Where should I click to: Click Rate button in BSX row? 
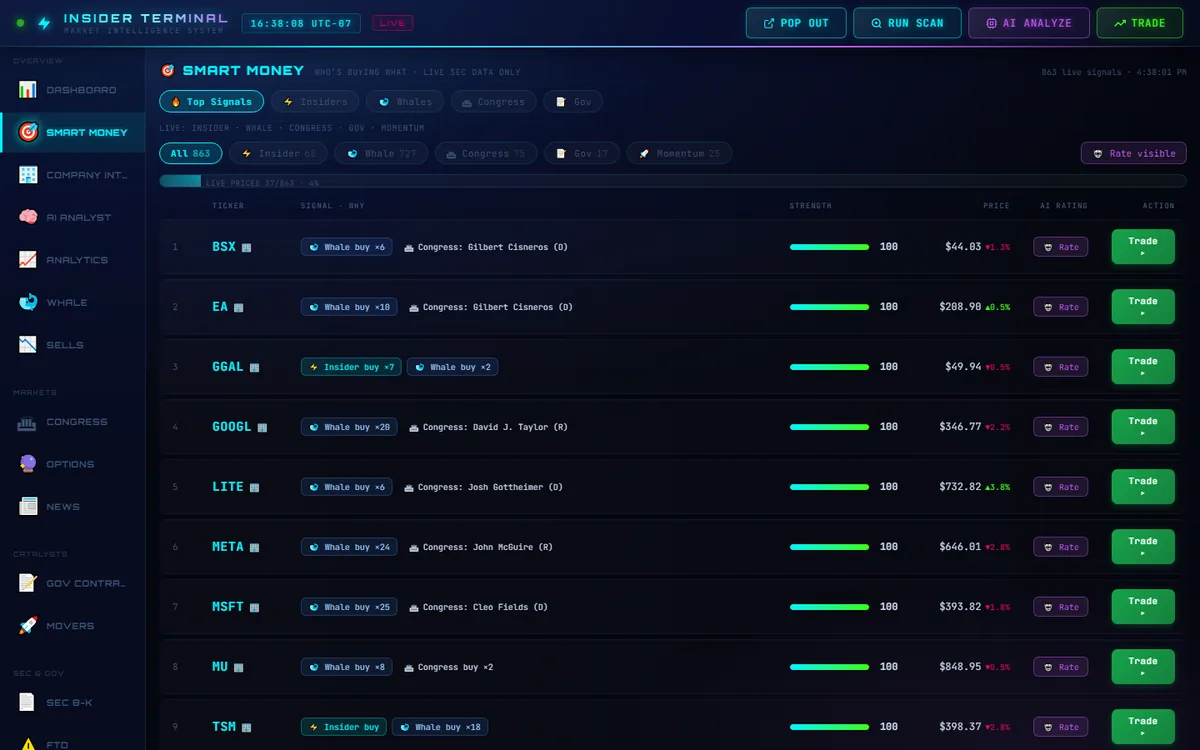point(1061,247)
